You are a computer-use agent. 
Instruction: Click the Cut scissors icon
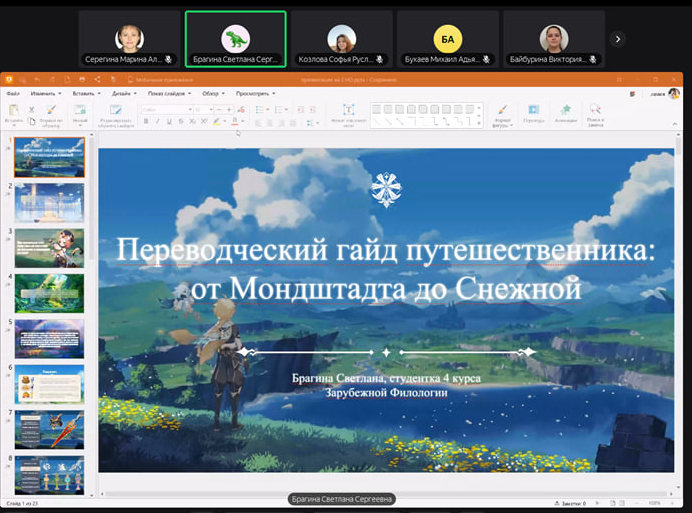(x=31, y=109)
